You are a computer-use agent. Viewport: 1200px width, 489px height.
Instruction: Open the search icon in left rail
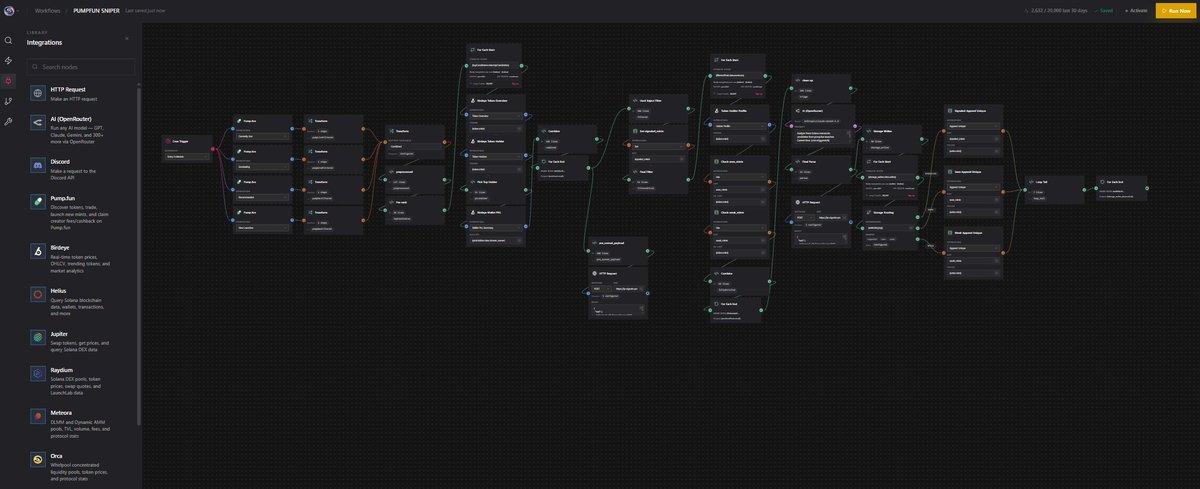8,41
